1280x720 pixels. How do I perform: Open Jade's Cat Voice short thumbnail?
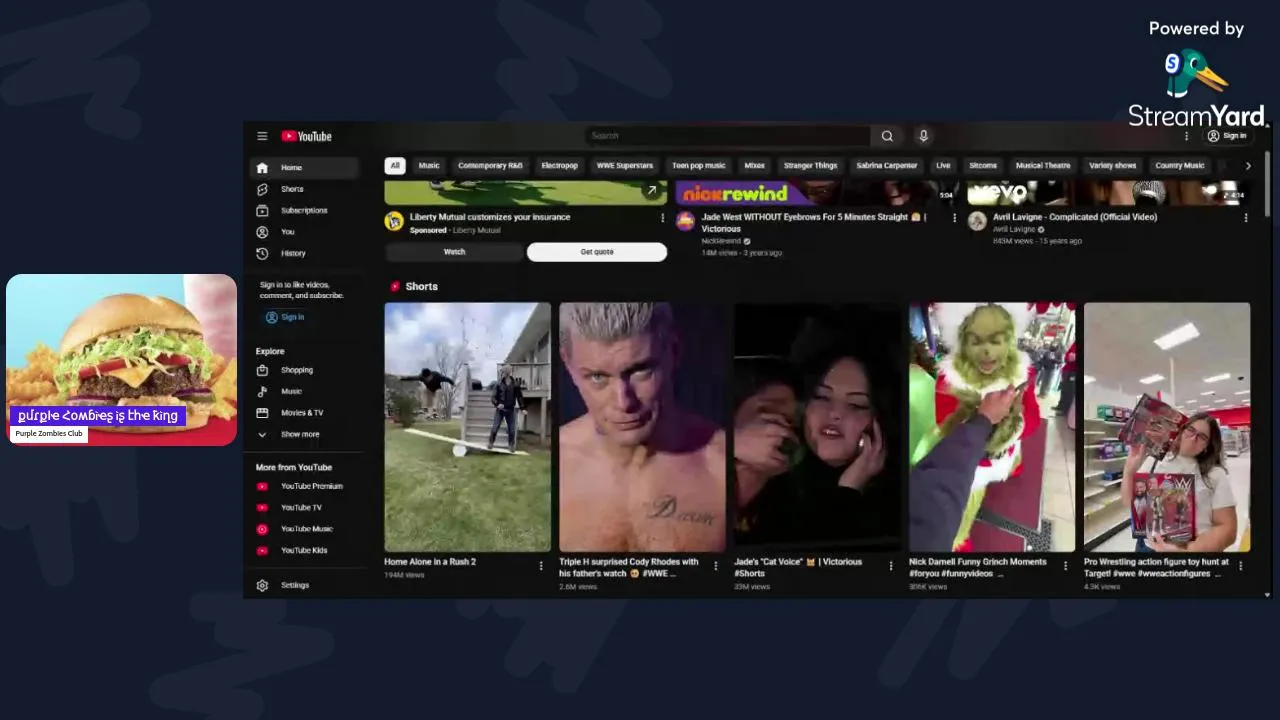click(817, 427)
